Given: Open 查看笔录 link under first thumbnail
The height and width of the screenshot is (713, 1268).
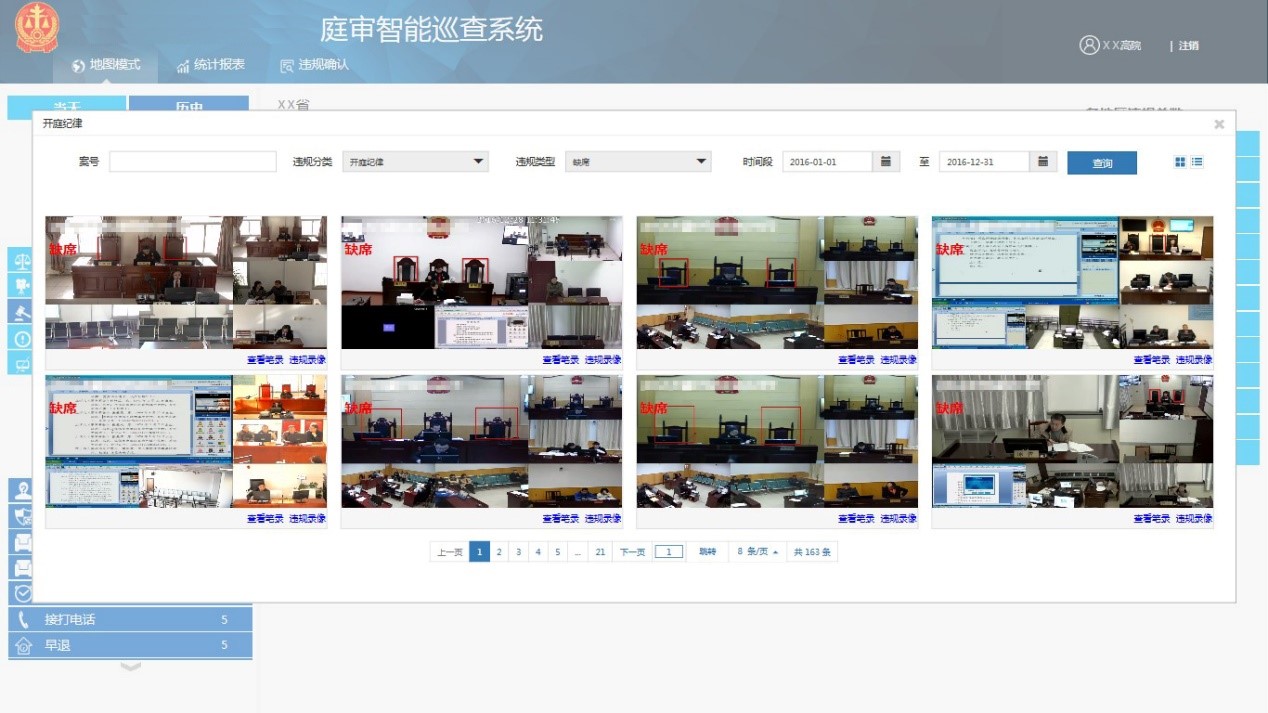Looking at the screenshot, I should (x=265, y=360).
